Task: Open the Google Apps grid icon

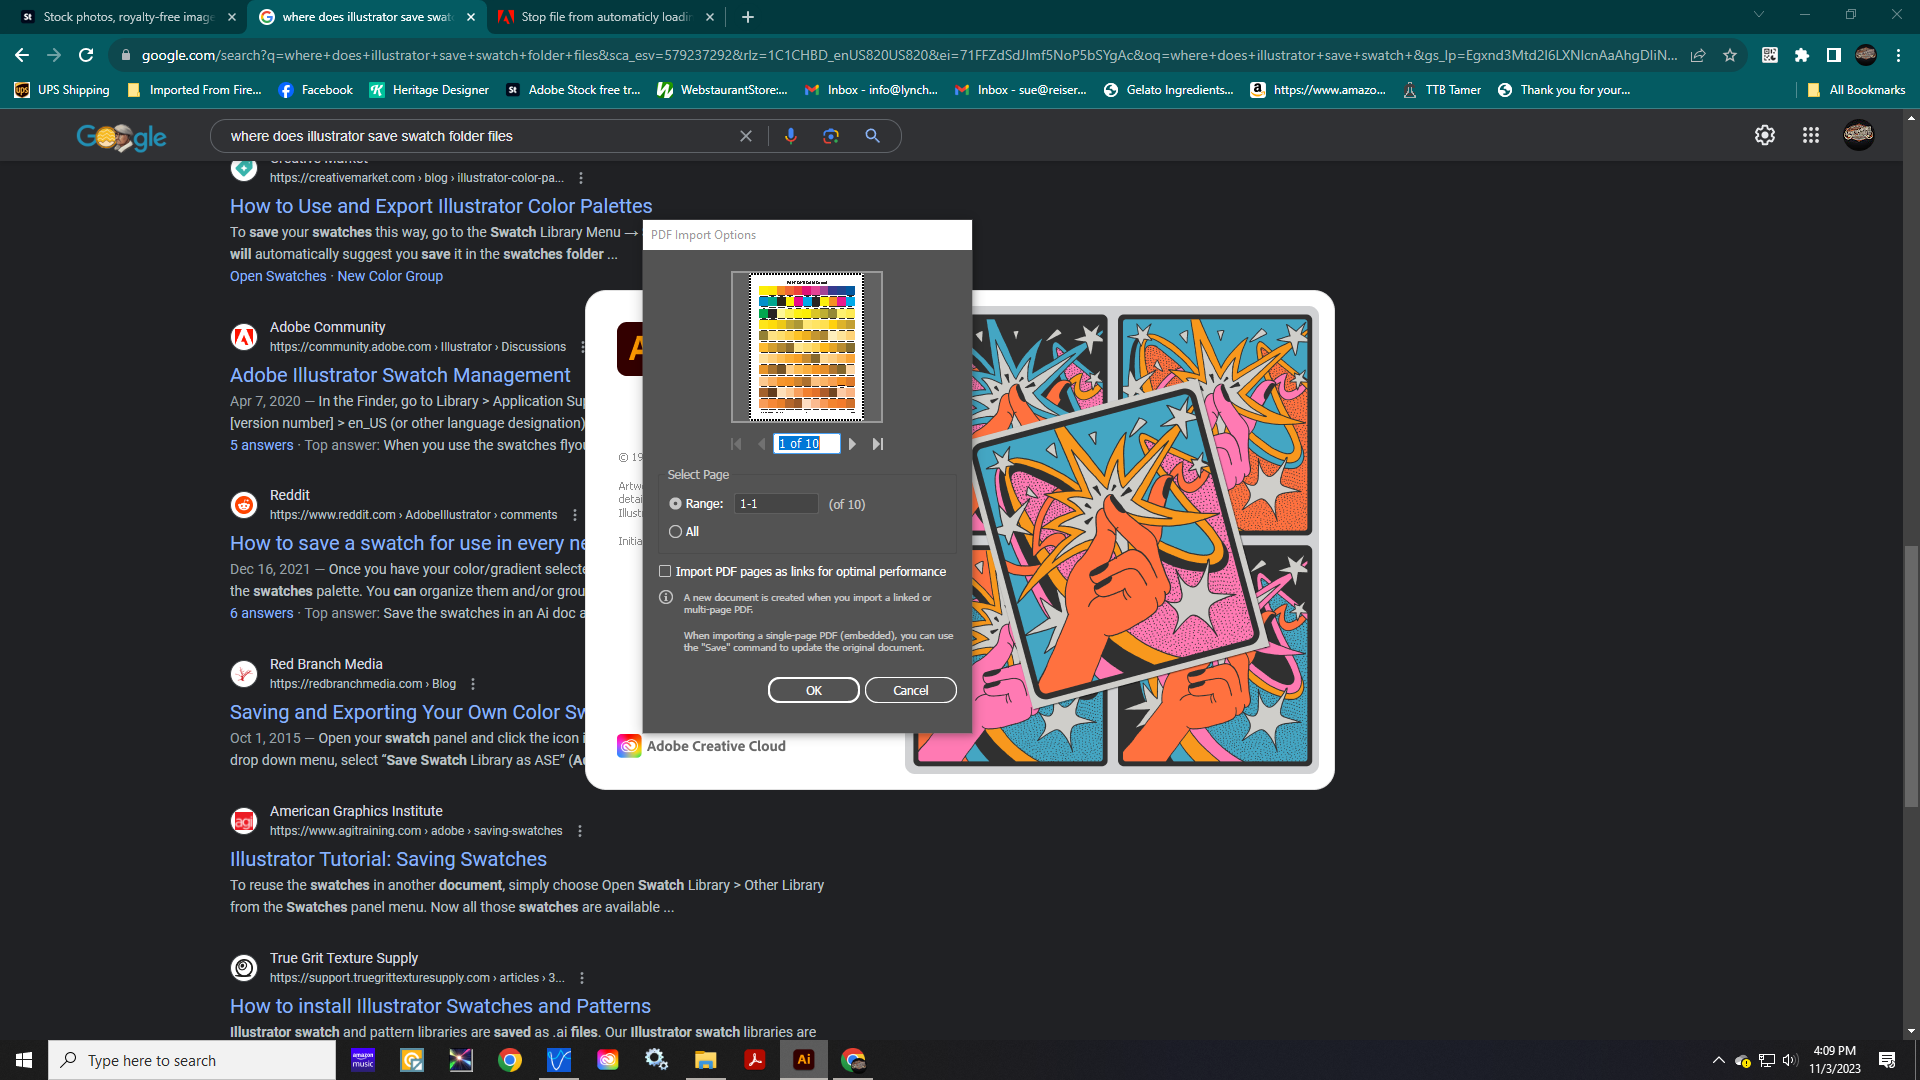Action: pos(1810,135)
